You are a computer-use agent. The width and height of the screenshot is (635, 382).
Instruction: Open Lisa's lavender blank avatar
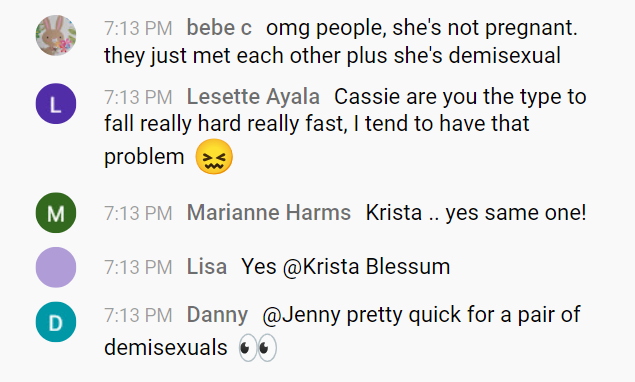[x=56, y=267]
